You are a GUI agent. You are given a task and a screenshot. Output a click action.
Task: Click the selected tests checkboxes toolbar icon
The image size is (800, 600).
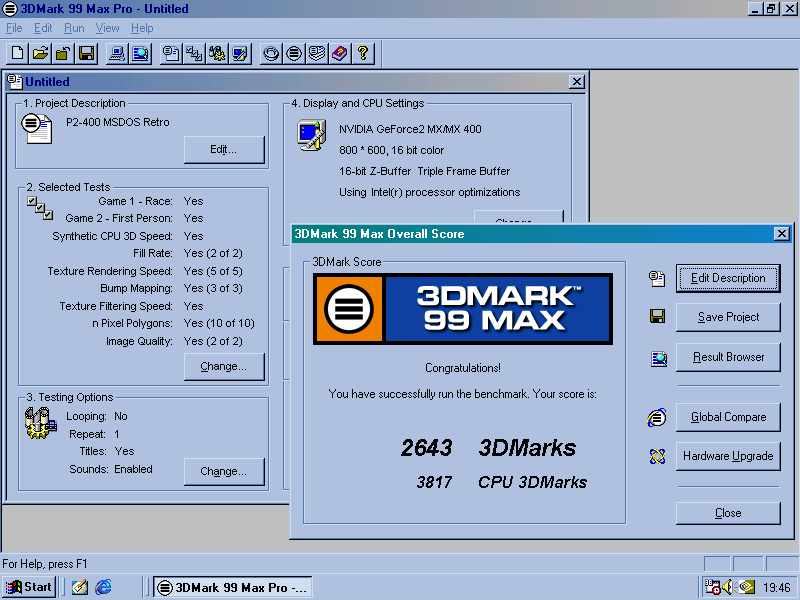194,53
